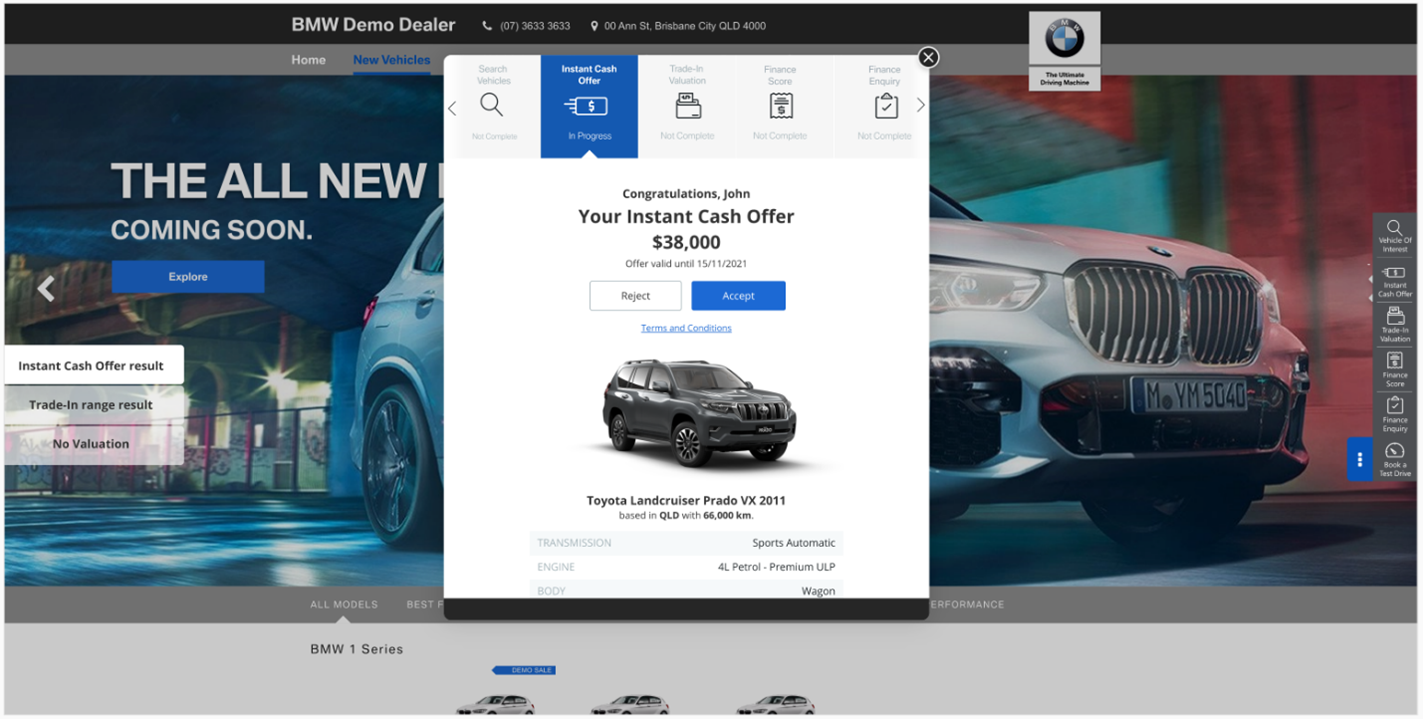This screenshot has width=1423, height=719.
Task: Switch to the ALL MODELS filter tab
Action: coord(344,604)
